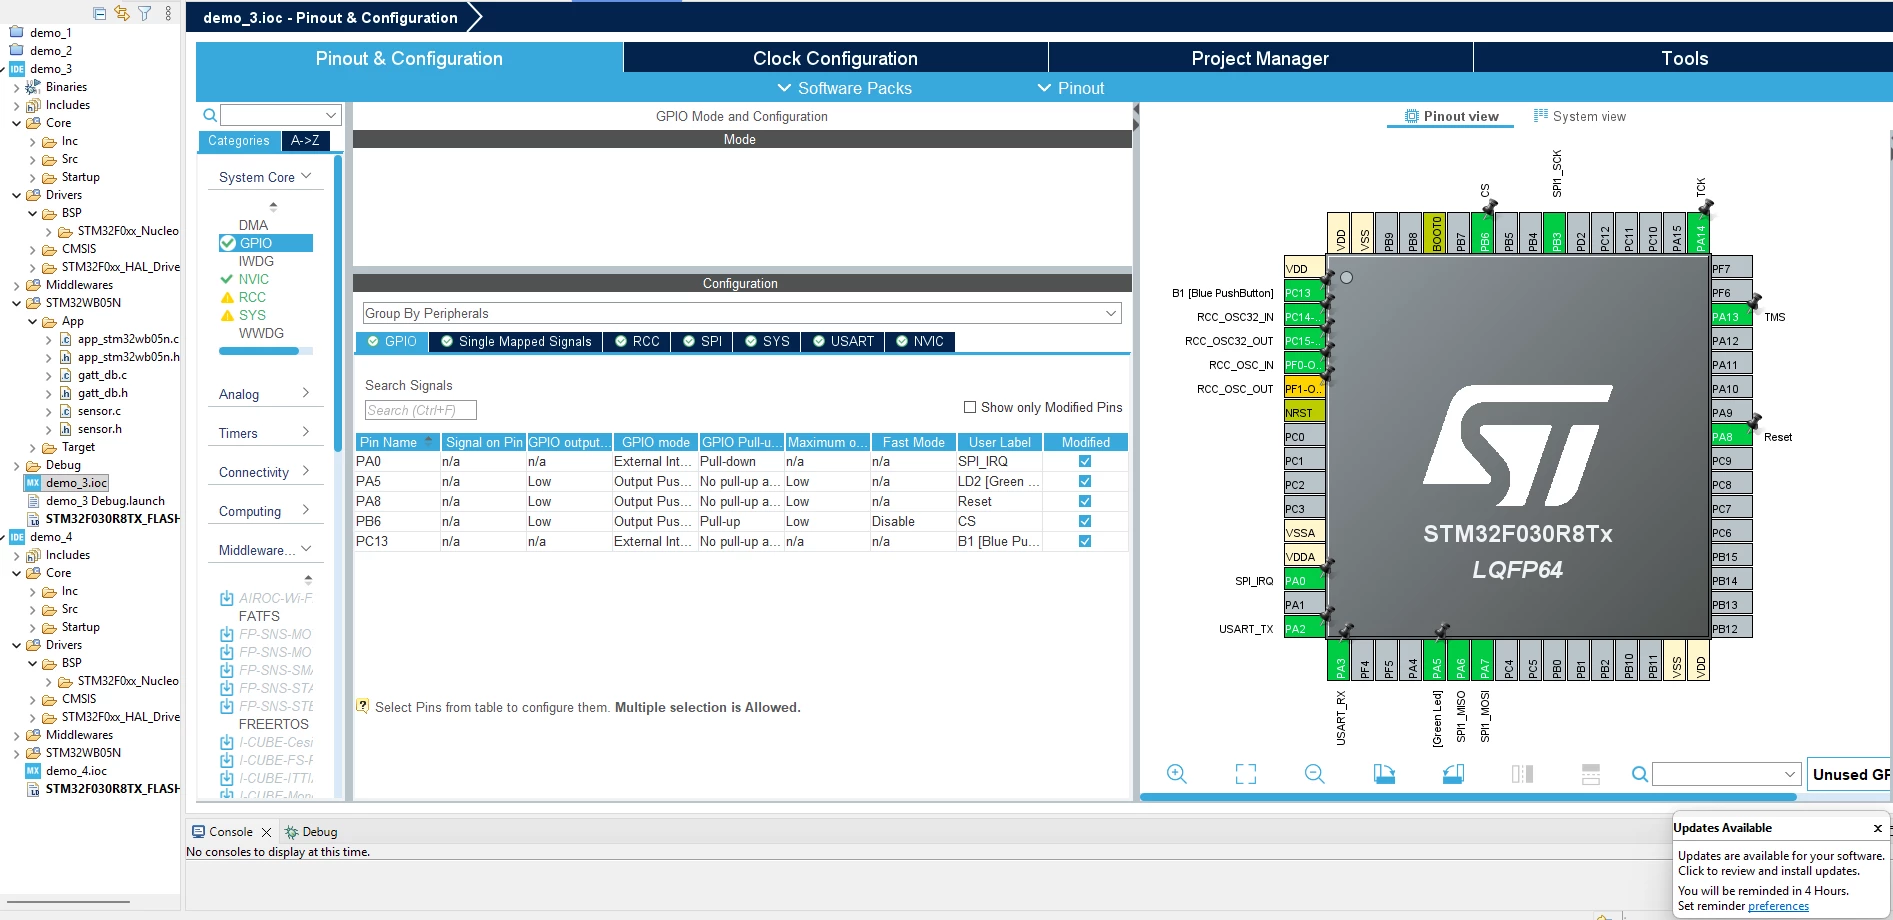Rotate the chip clockwise
This screenshot has width=1893, height=920.
pos(1384,774)
